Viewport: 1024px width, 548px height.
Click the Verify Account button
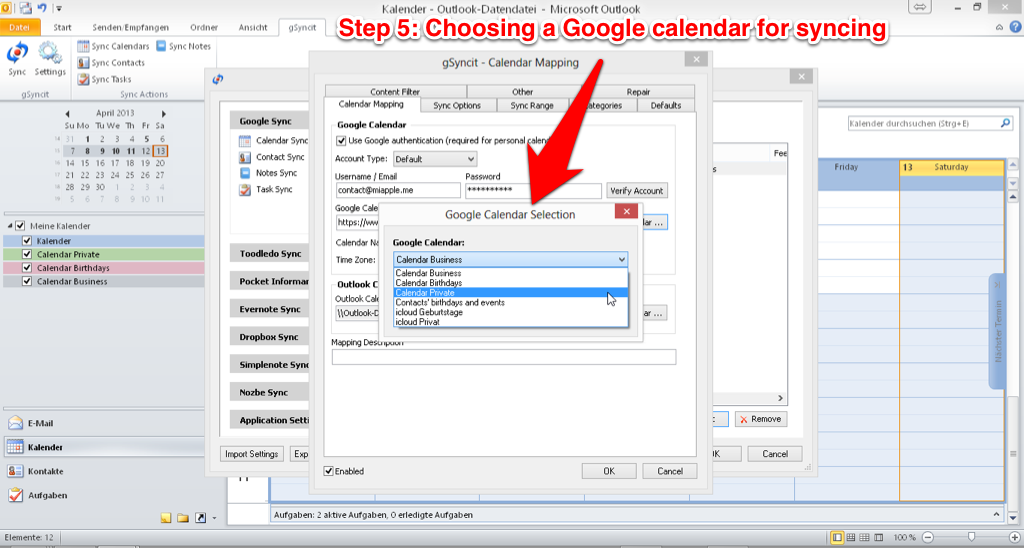click(x=637, y=191)
